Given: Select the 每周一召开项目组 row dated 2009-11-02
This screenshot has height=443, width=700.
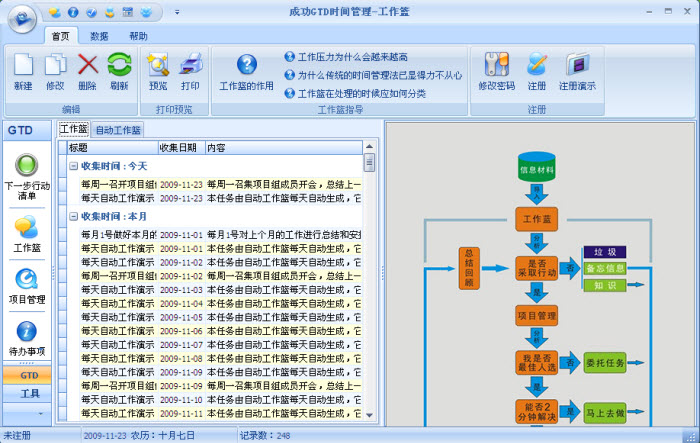Looking at the screenshot, I should [x=221, y=276].
